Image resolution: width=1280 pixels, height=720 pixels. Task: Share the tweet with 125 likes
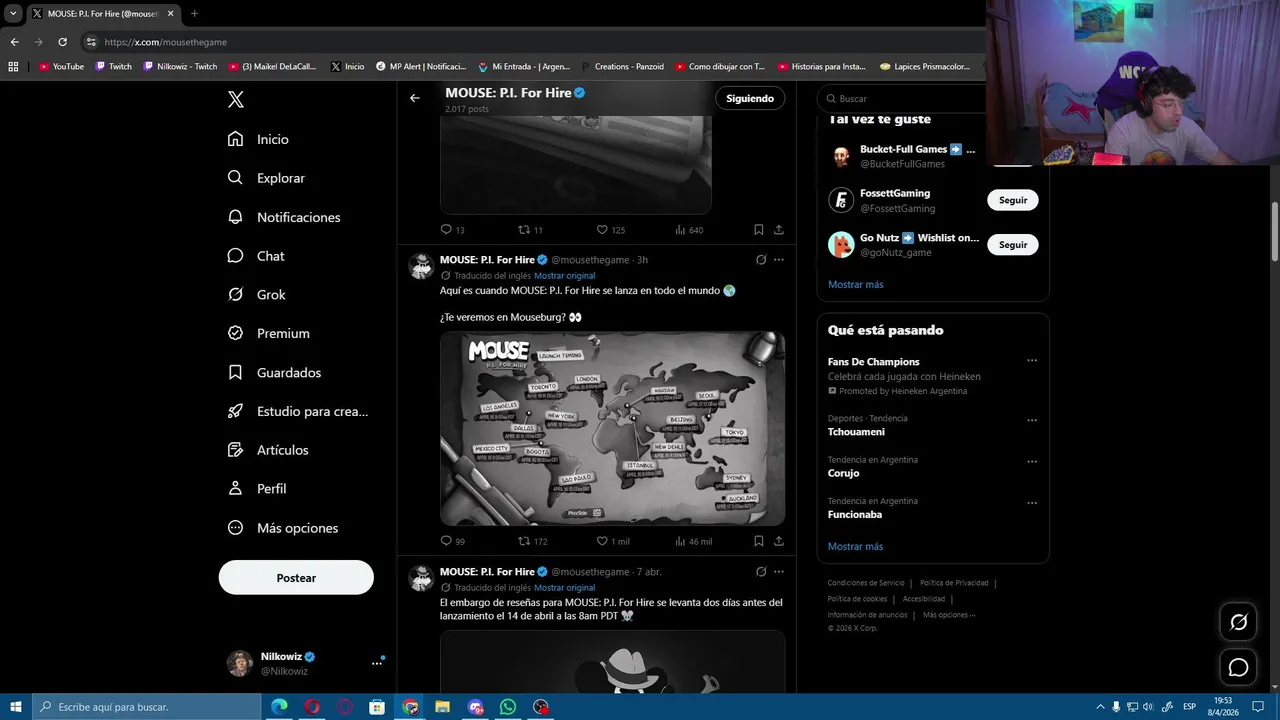[778, 229]
